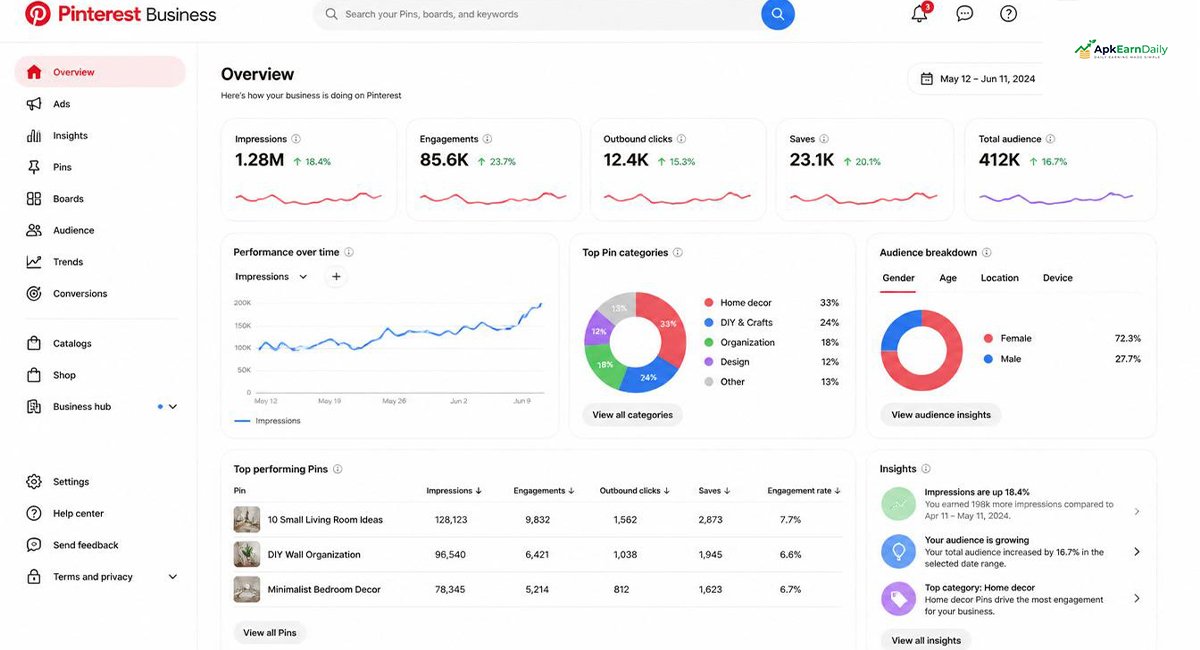Click the info icon beside Outbound clicks card

point(681,139)
